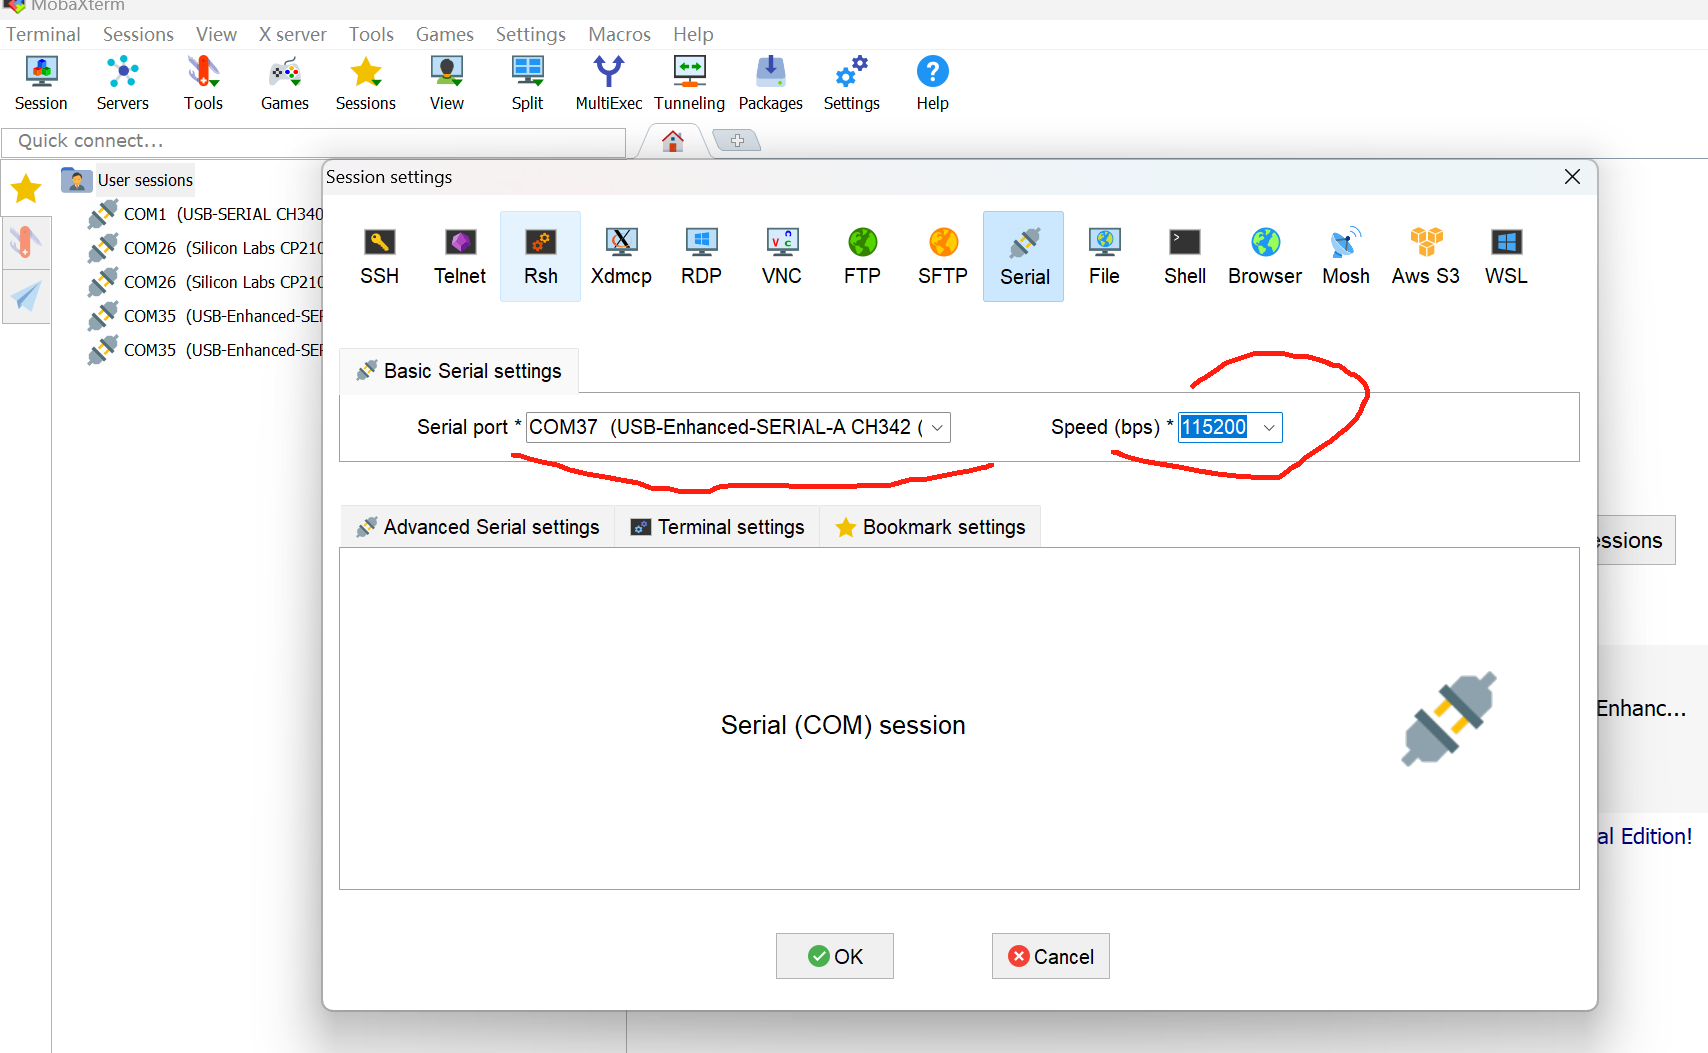Click the Cancel button
Screen dimensions: 1708x1053
(1051, 956)
